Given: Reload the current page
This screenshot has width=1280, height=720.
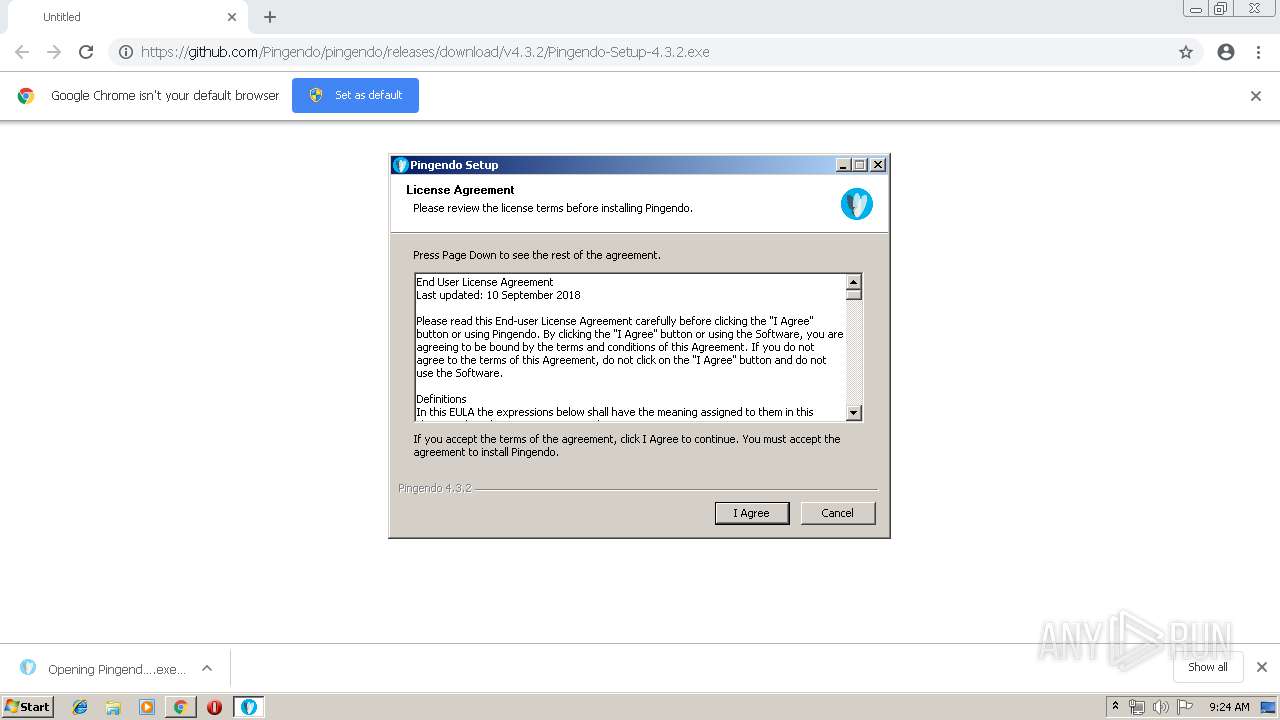Looking at the screenshot, I should point(86,52).
